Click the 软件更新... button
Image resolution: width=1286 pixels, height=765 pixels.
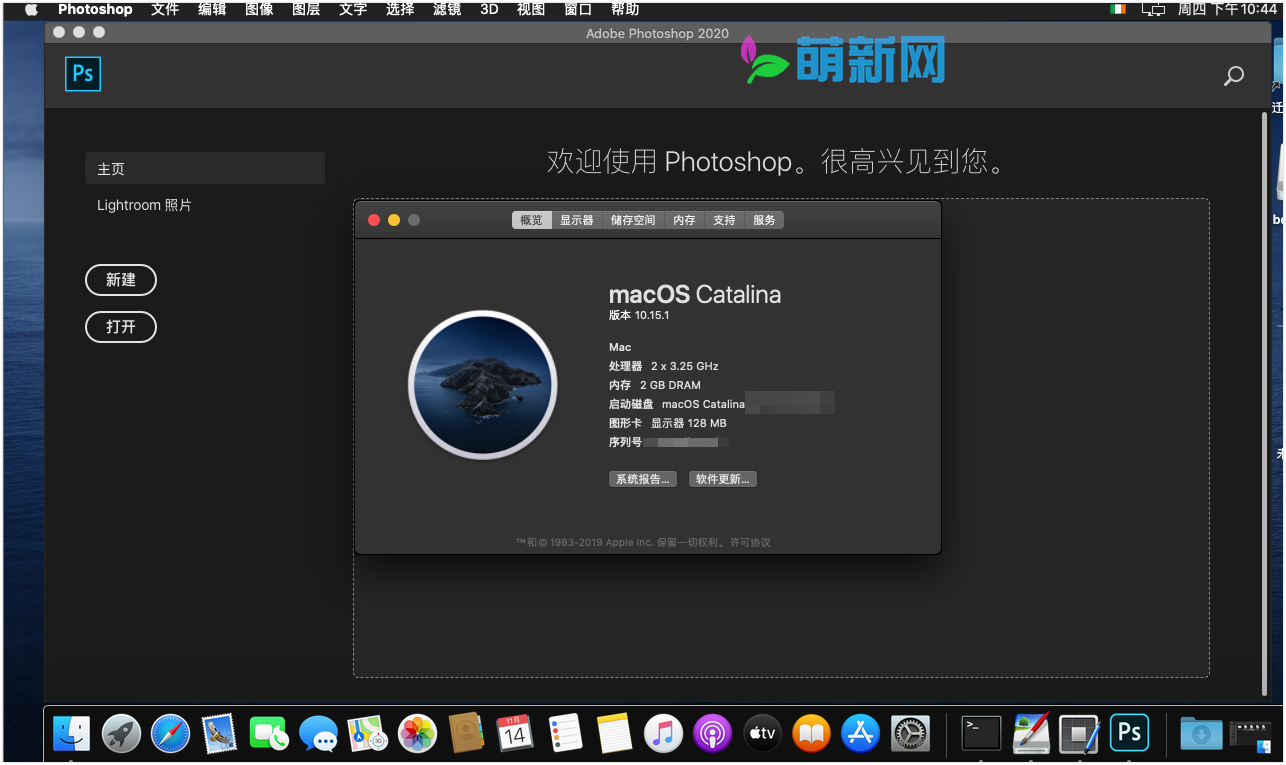point(723,479)
